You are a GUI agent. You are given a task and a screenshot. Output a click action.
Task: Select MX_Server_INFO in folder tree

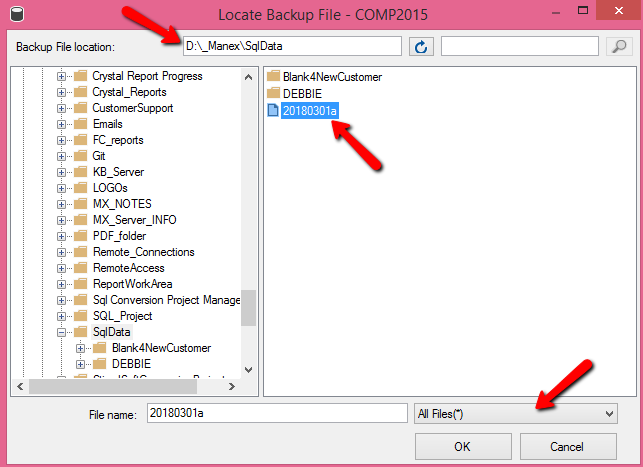click(135, 220)
